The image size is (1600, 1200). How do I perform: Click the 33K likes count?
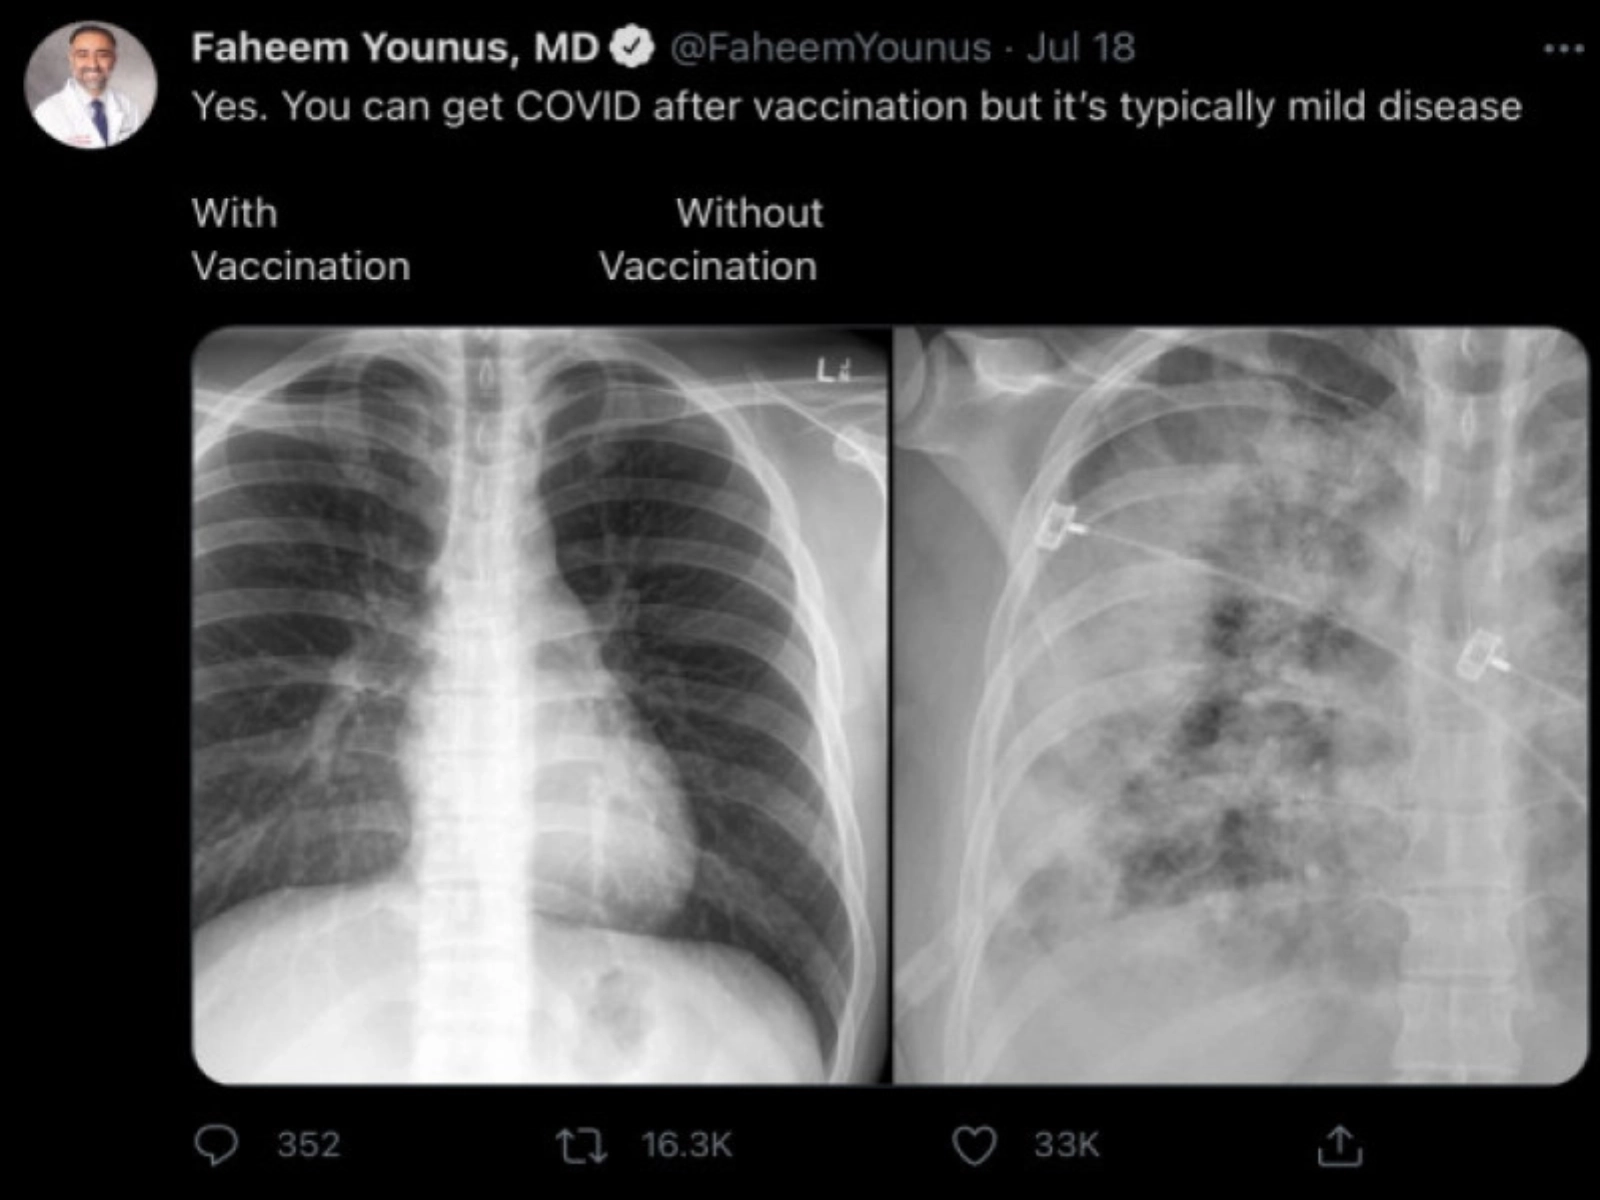pos(1066,1145)
